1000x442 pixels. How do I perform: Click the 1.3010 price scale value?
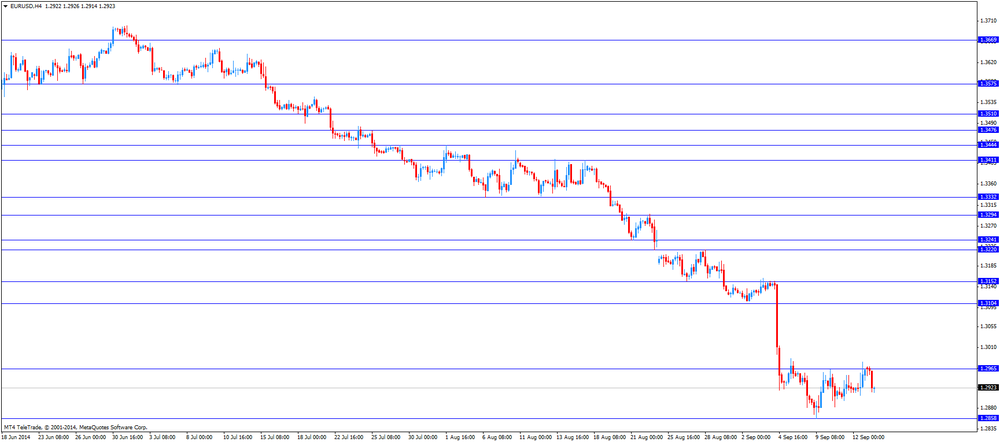coord(988,347)
